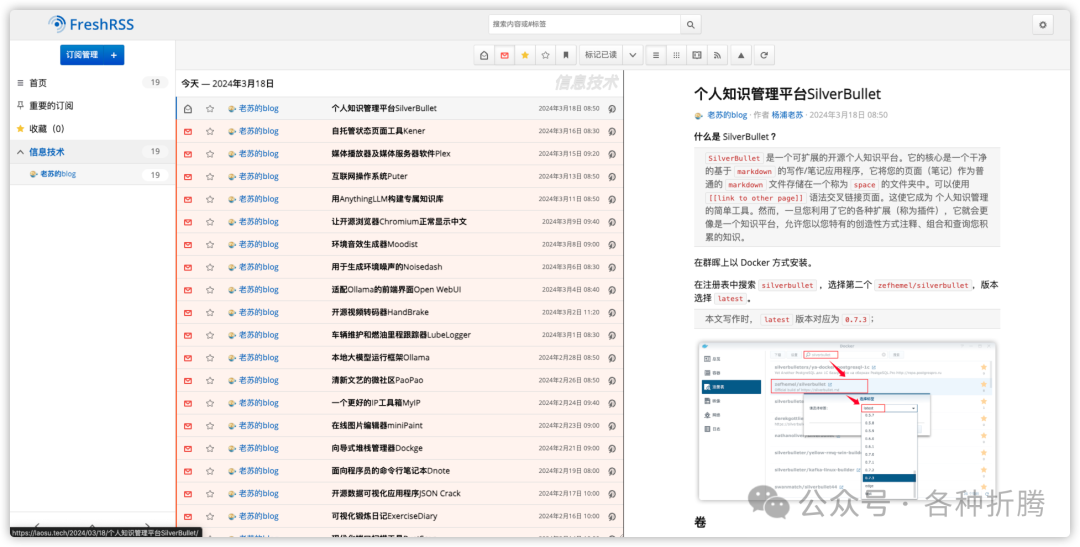Click the plus icon beside 订阅管理
Viewport: 1080px width, 547px height.
114,55
